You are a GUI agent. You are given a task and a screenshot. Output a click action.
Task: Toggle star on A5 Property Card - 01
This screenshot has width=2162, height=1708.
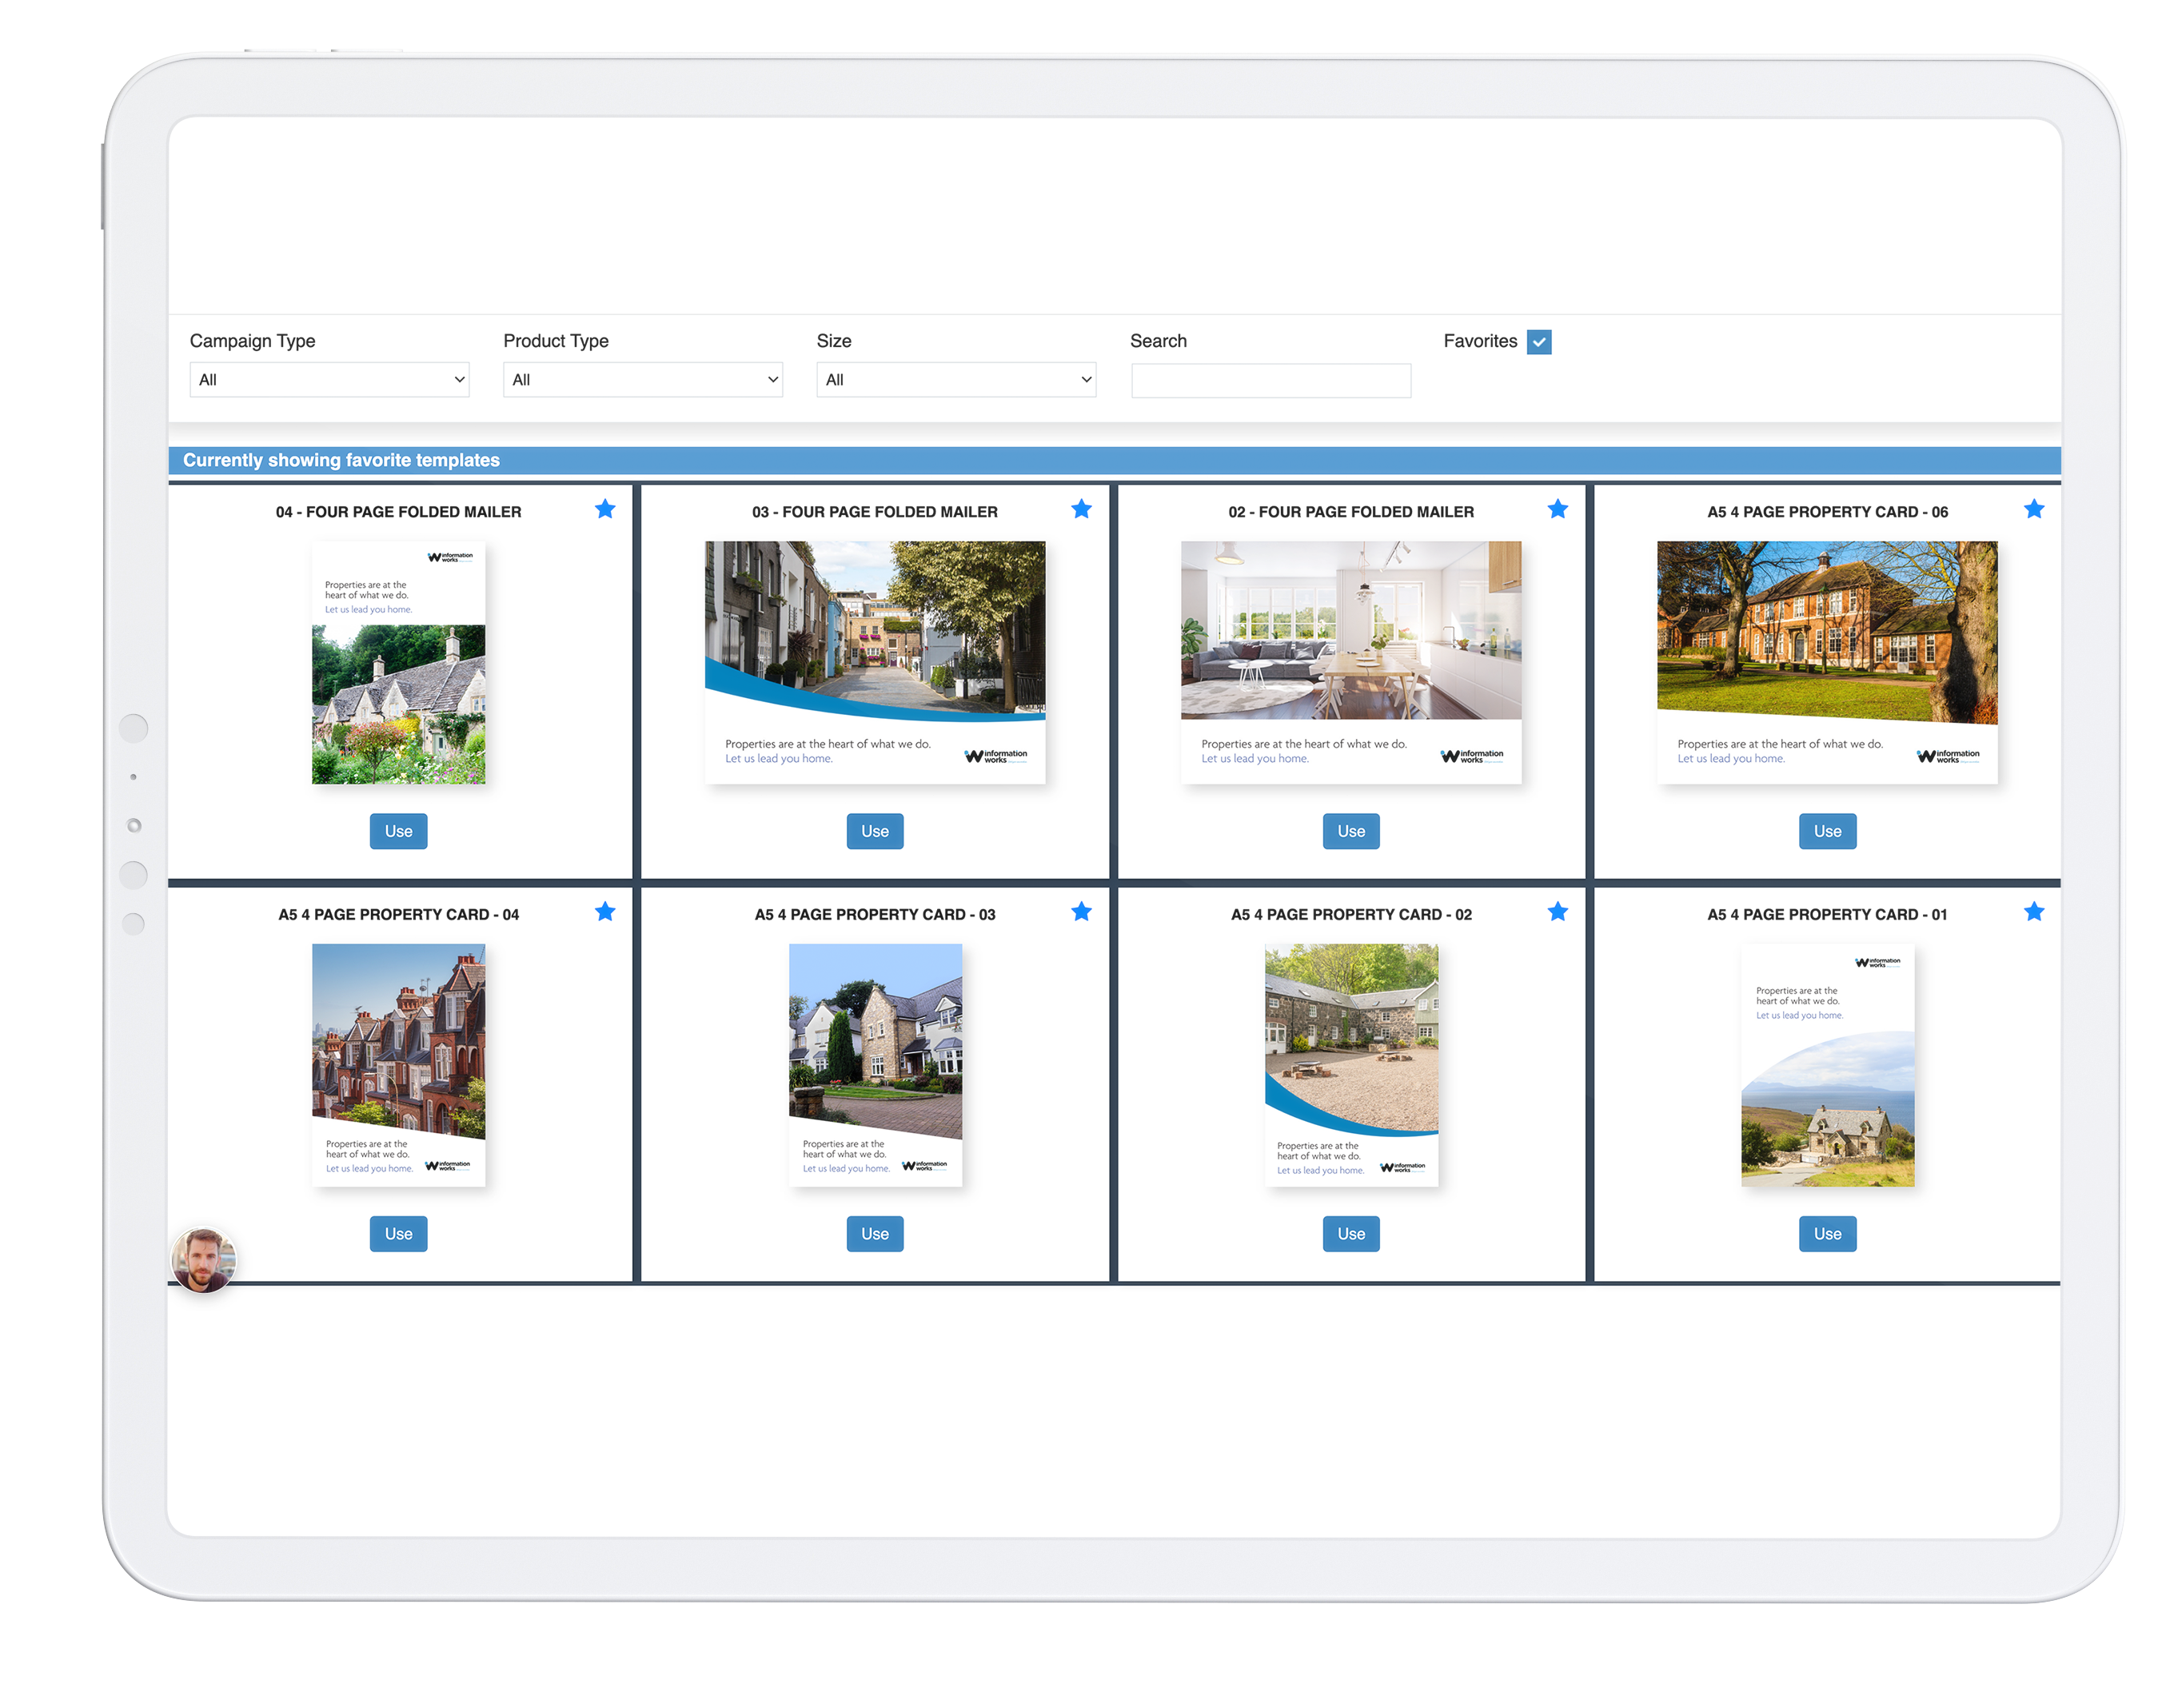pyautogui.click(x=2033, y=911)
